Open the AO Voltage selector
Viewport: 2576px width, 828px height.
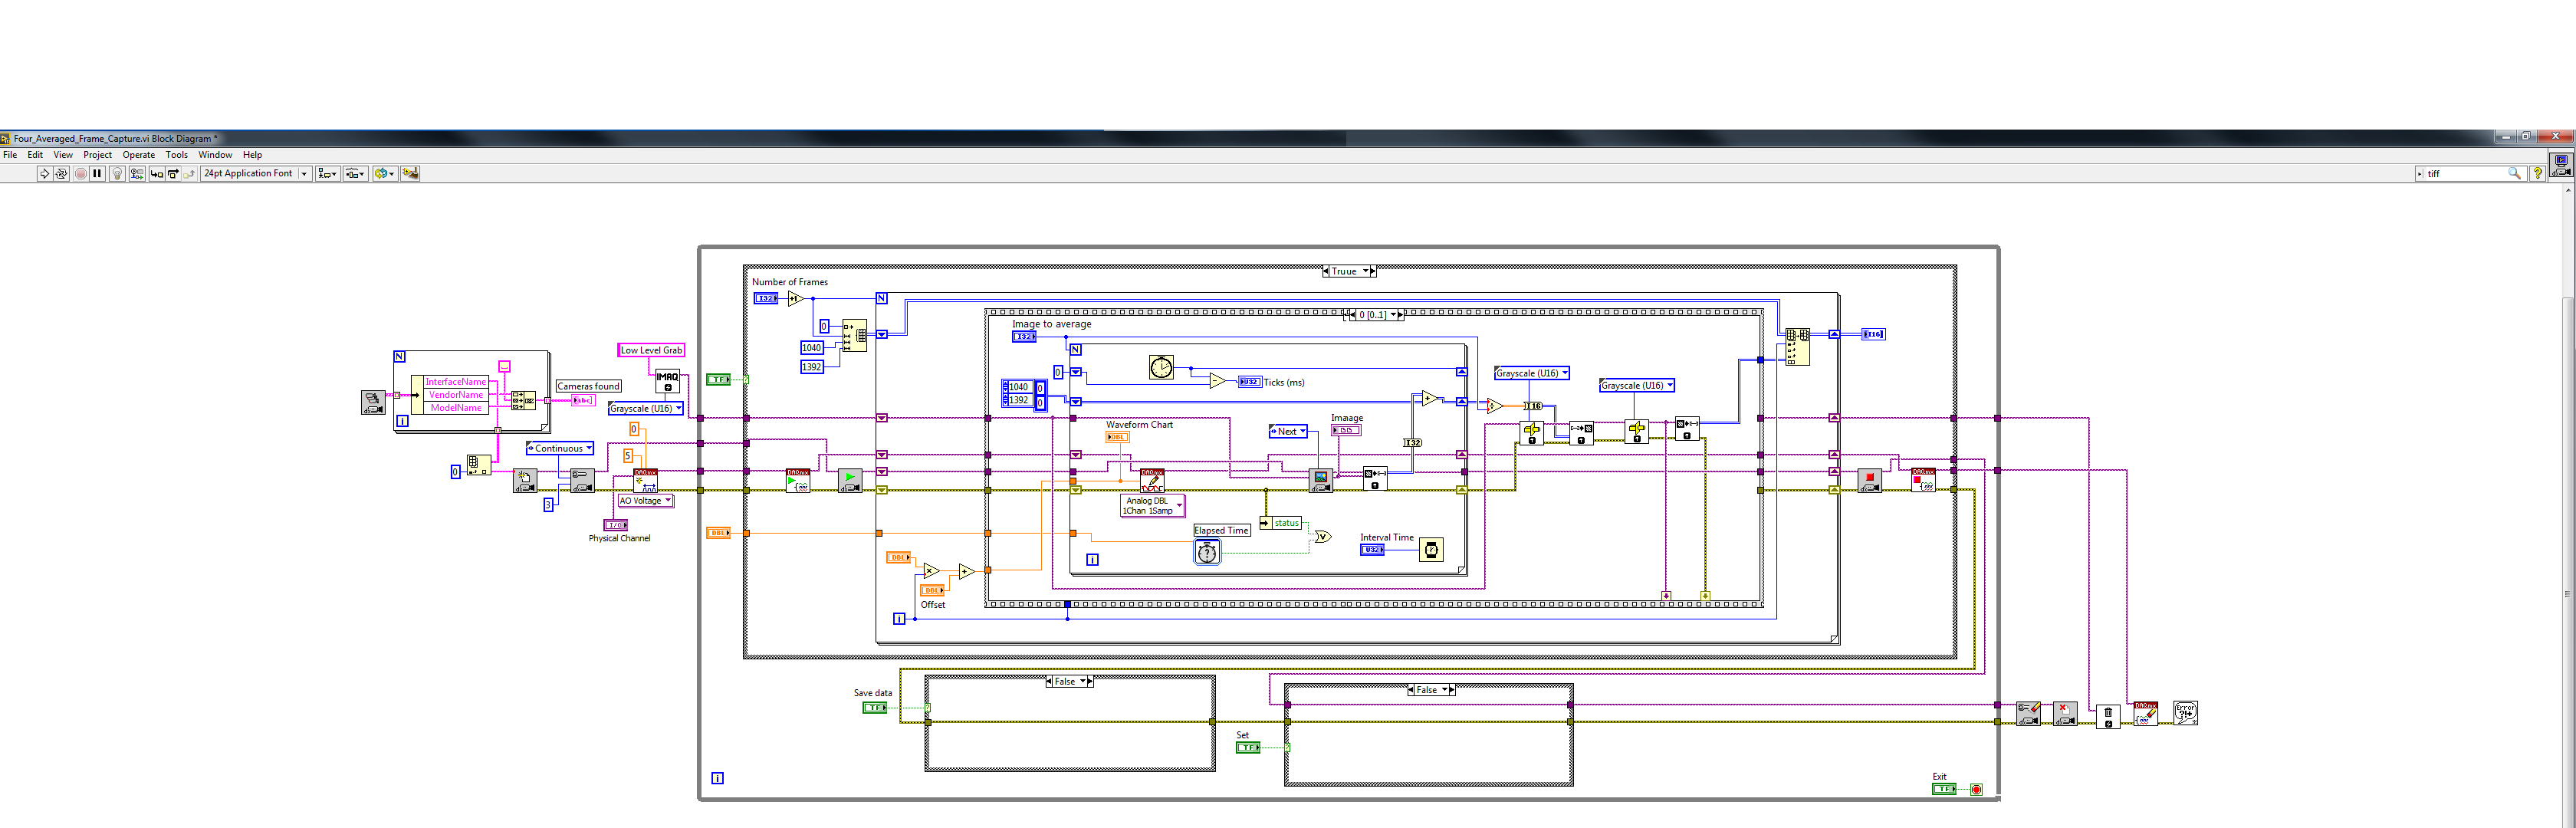[645, 501]
